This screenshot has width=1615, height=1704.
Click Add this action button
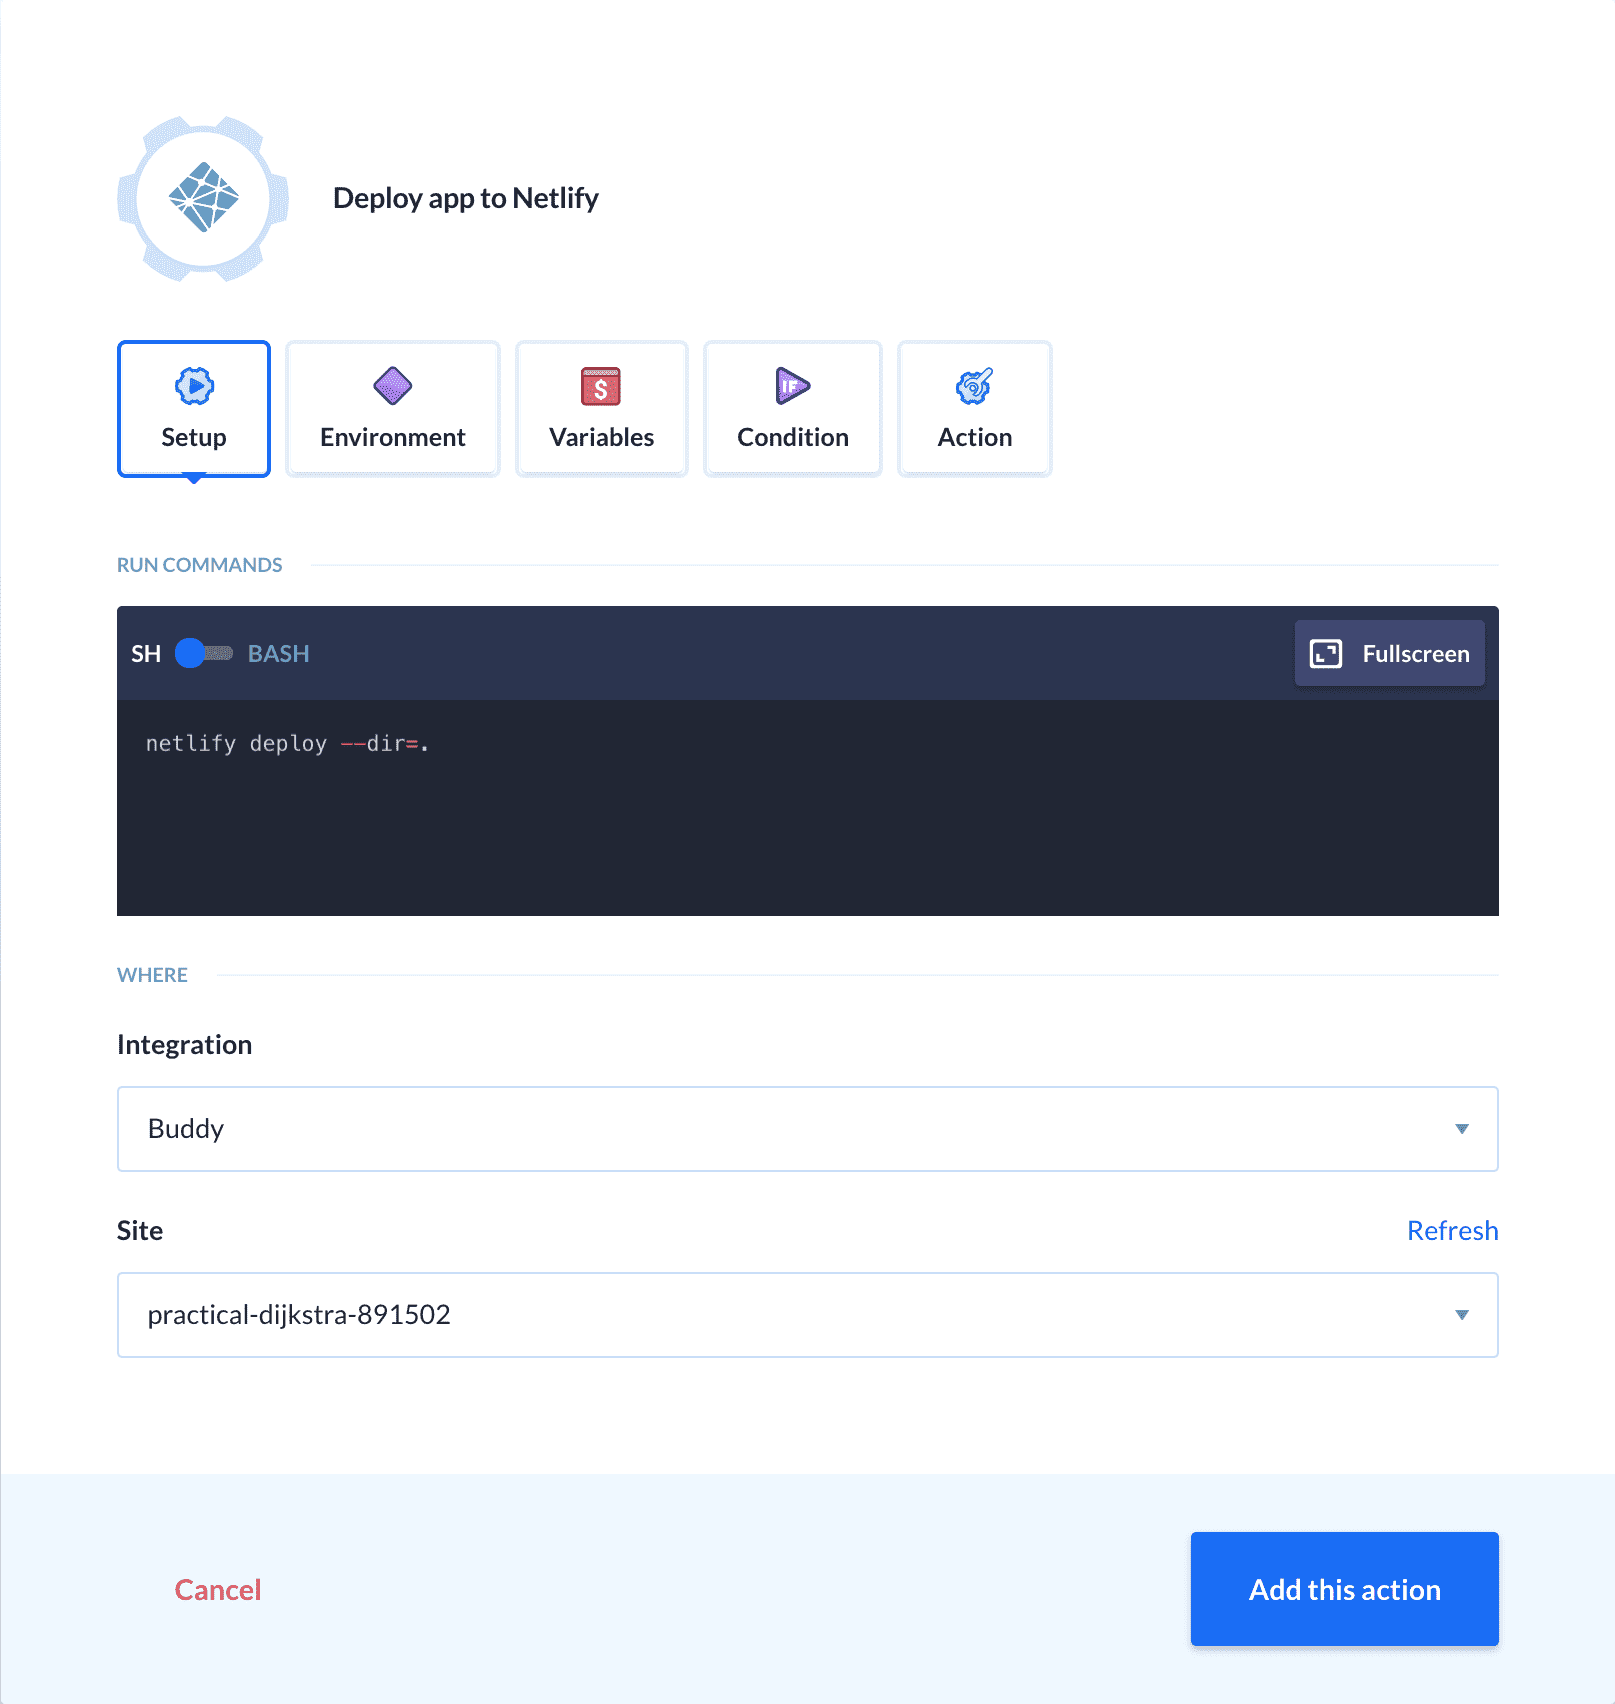pyautogui.click(x=1345, y=1589)
